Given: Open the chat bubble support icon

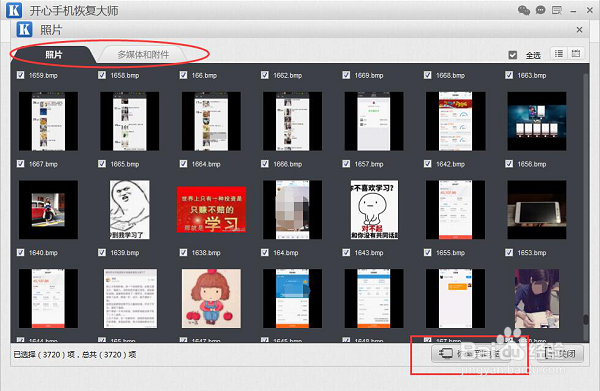Looking at the screenshot, I should tap(540, 10).
